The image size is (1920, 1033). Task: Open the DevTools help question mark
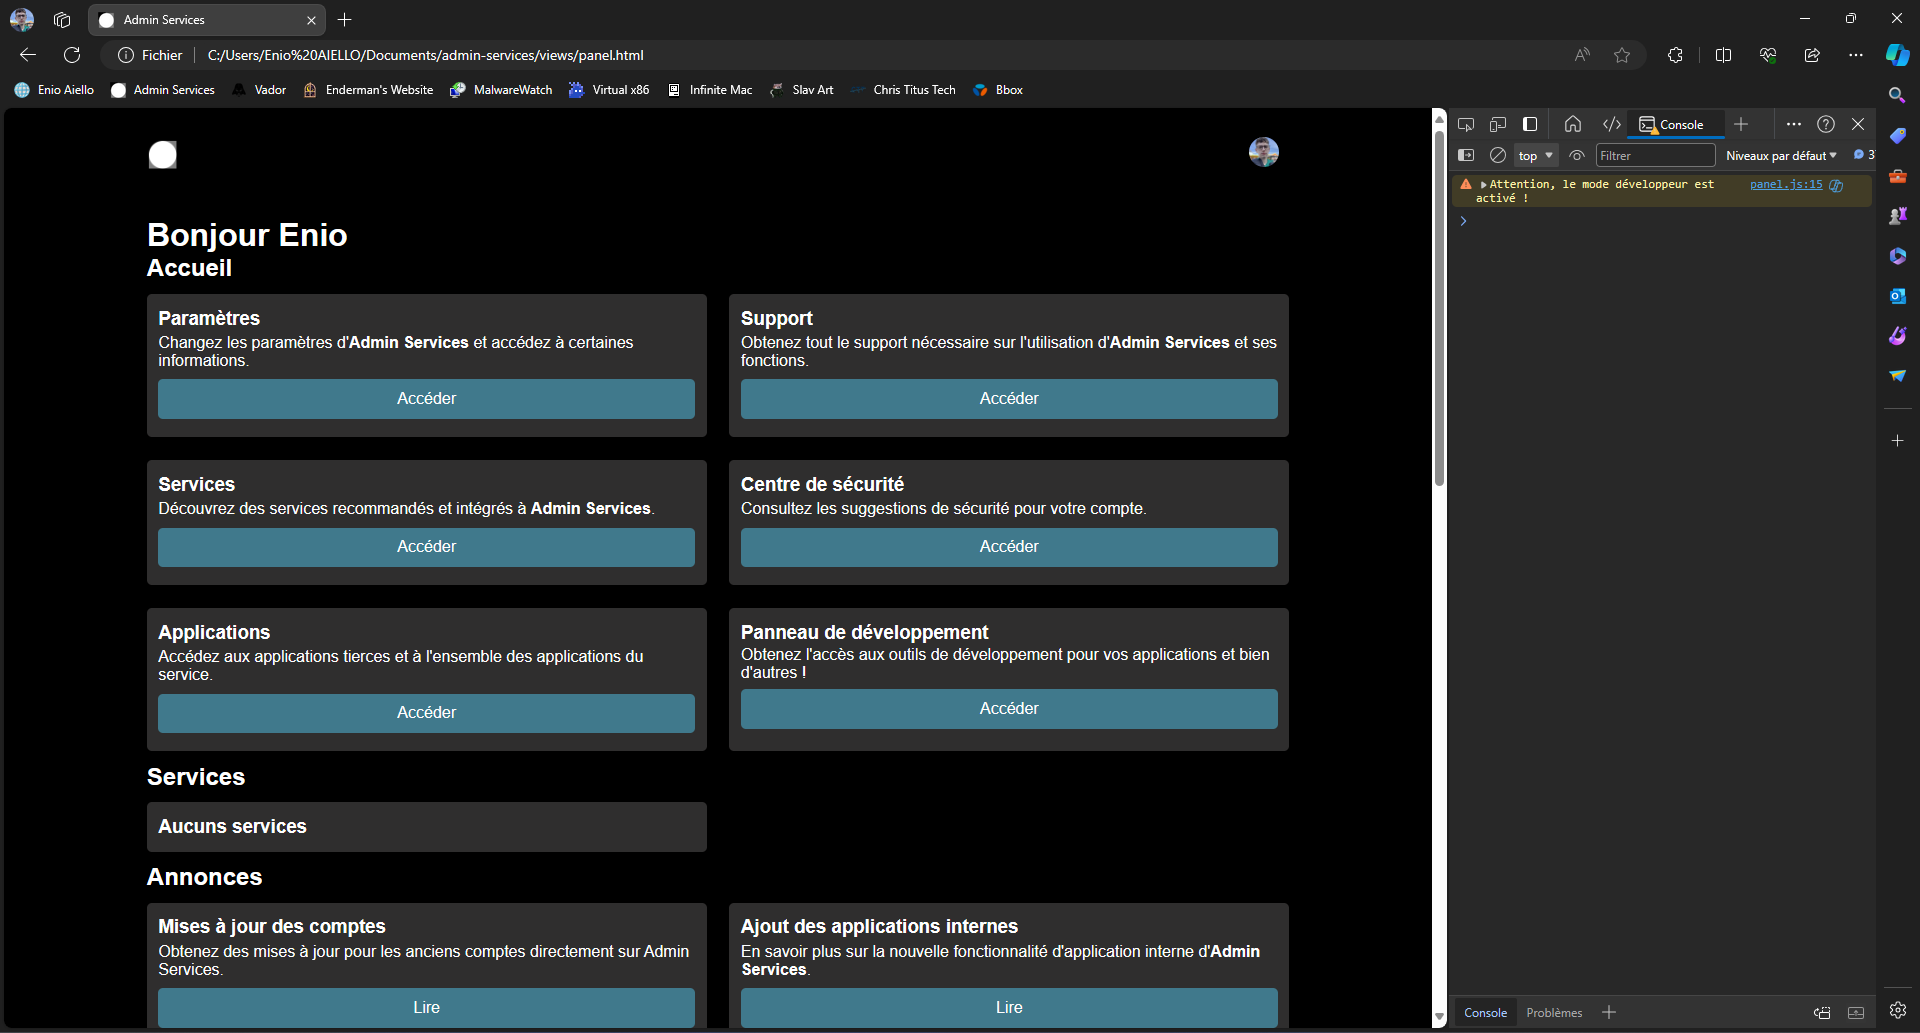click(1826, 124)
